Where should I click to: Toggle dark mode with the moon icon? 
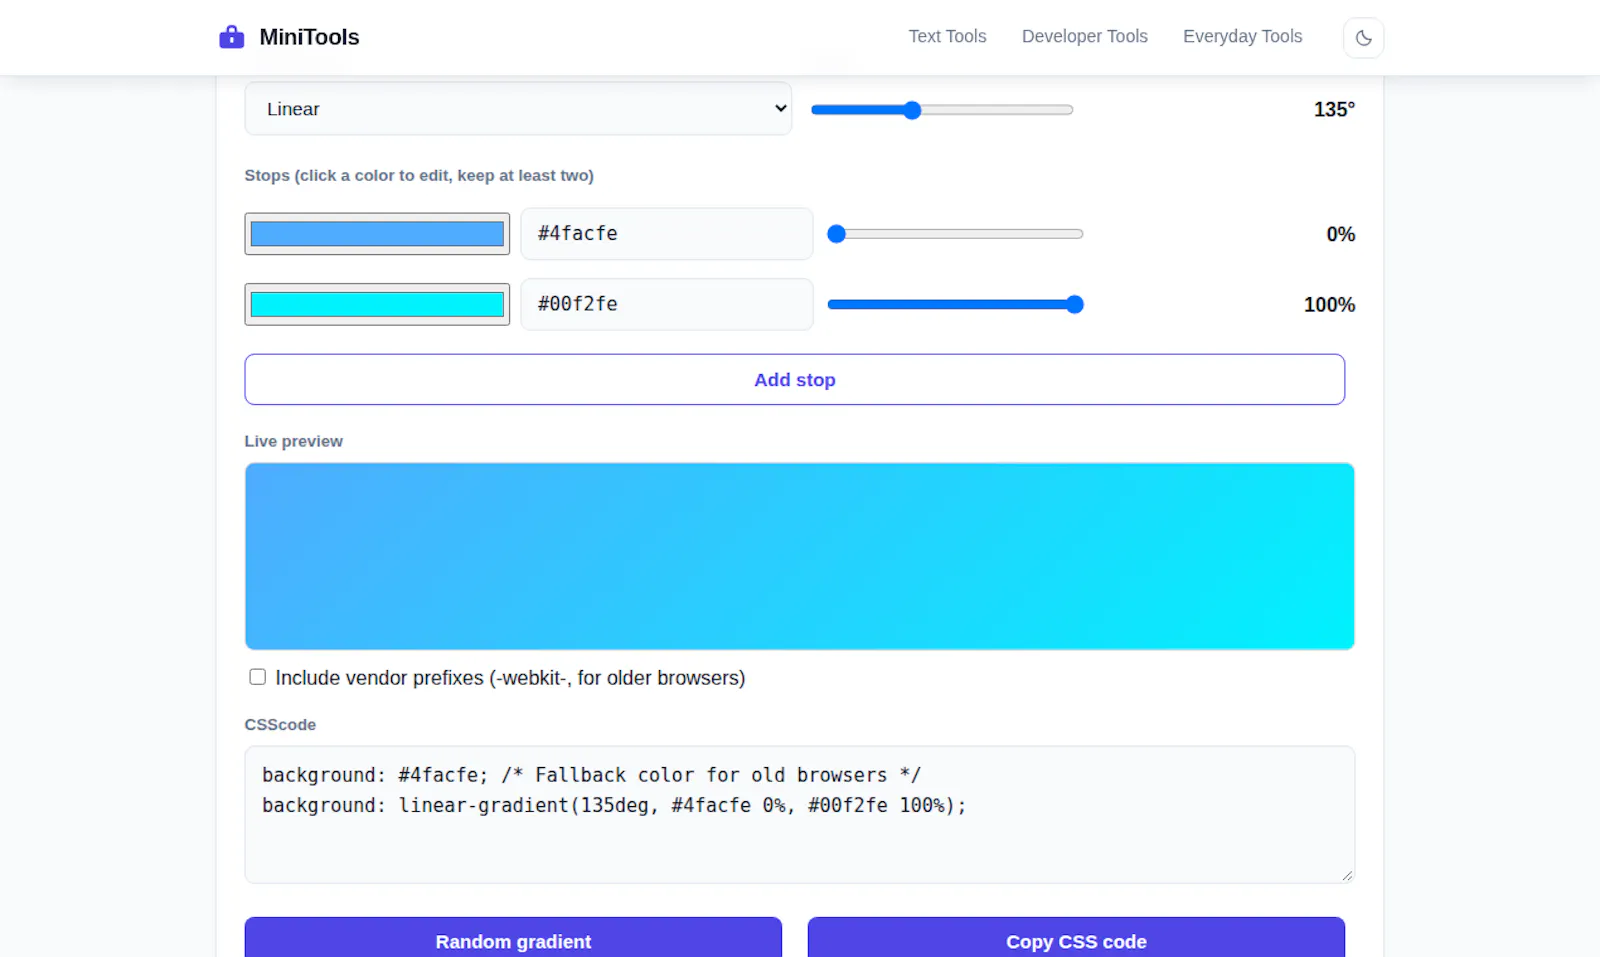pyautogui.click(x=1363, y=38)
